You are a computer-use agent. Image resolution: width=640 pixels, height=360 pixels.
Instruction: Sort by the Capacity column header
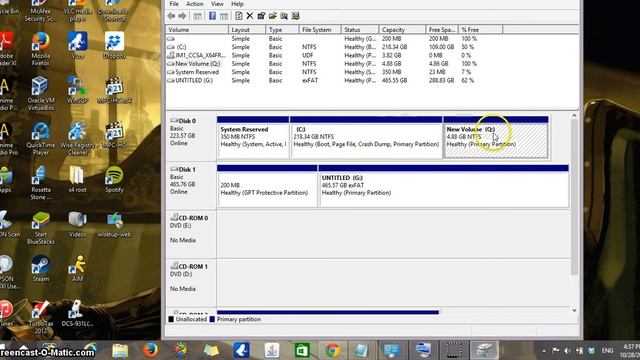click(x=402, y=30)
